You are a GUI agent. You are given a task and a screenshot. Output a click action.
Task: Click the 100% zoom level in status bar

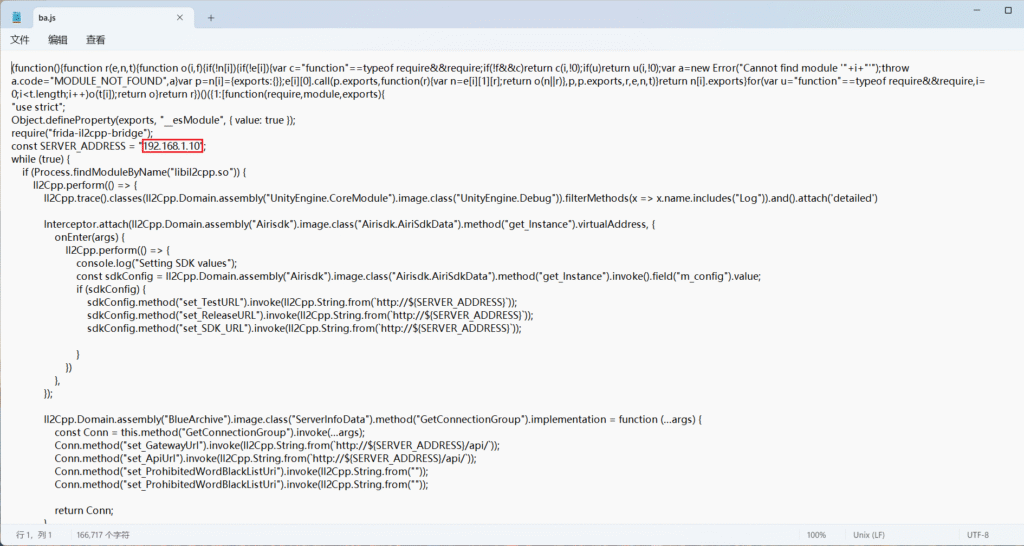point(816,535)
